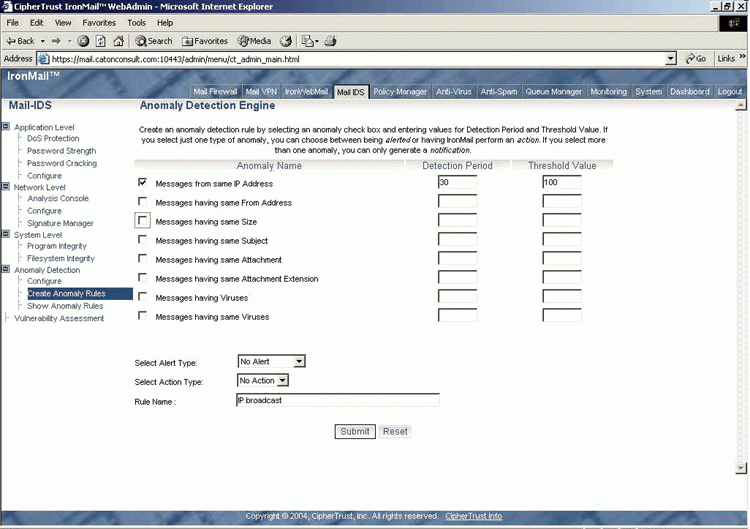This screenshot has height=529, width=750.
Task: Click page scrollbar down arrow
Action: [x=741, y=468]
